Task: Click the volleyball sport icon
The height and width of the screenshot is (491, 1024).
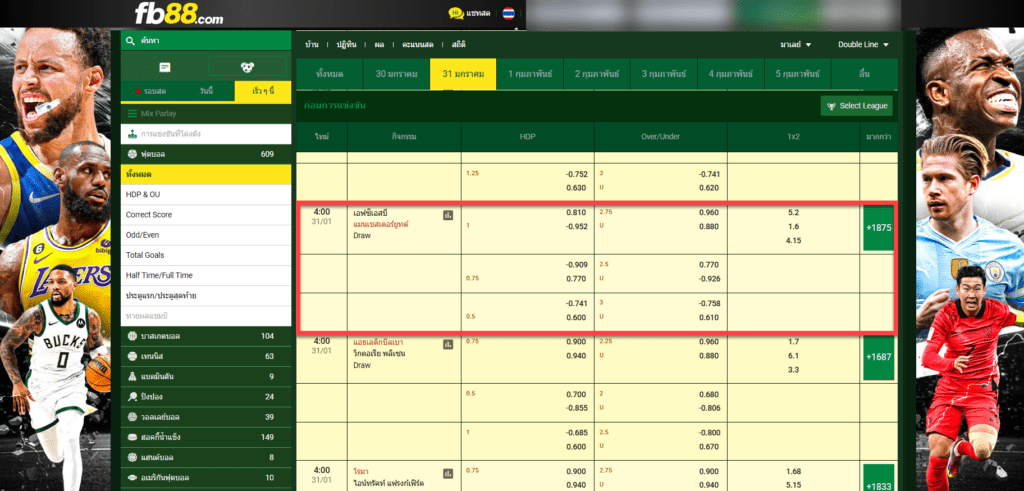Action: [x=133, y=417]
